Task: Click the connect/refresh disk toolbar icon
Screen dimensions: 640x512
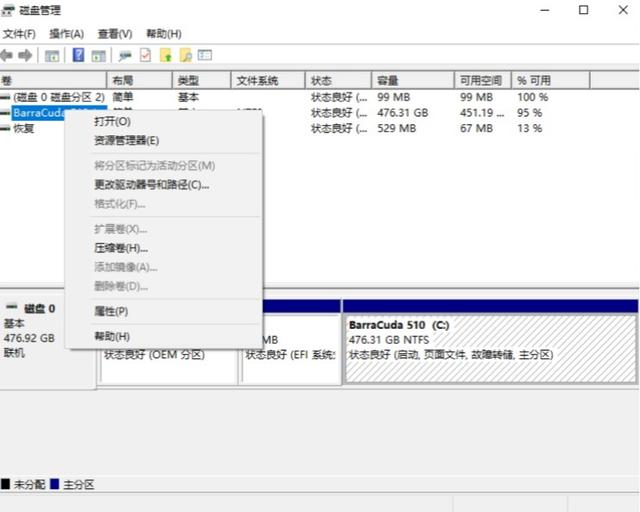Action: coord(125,56)
